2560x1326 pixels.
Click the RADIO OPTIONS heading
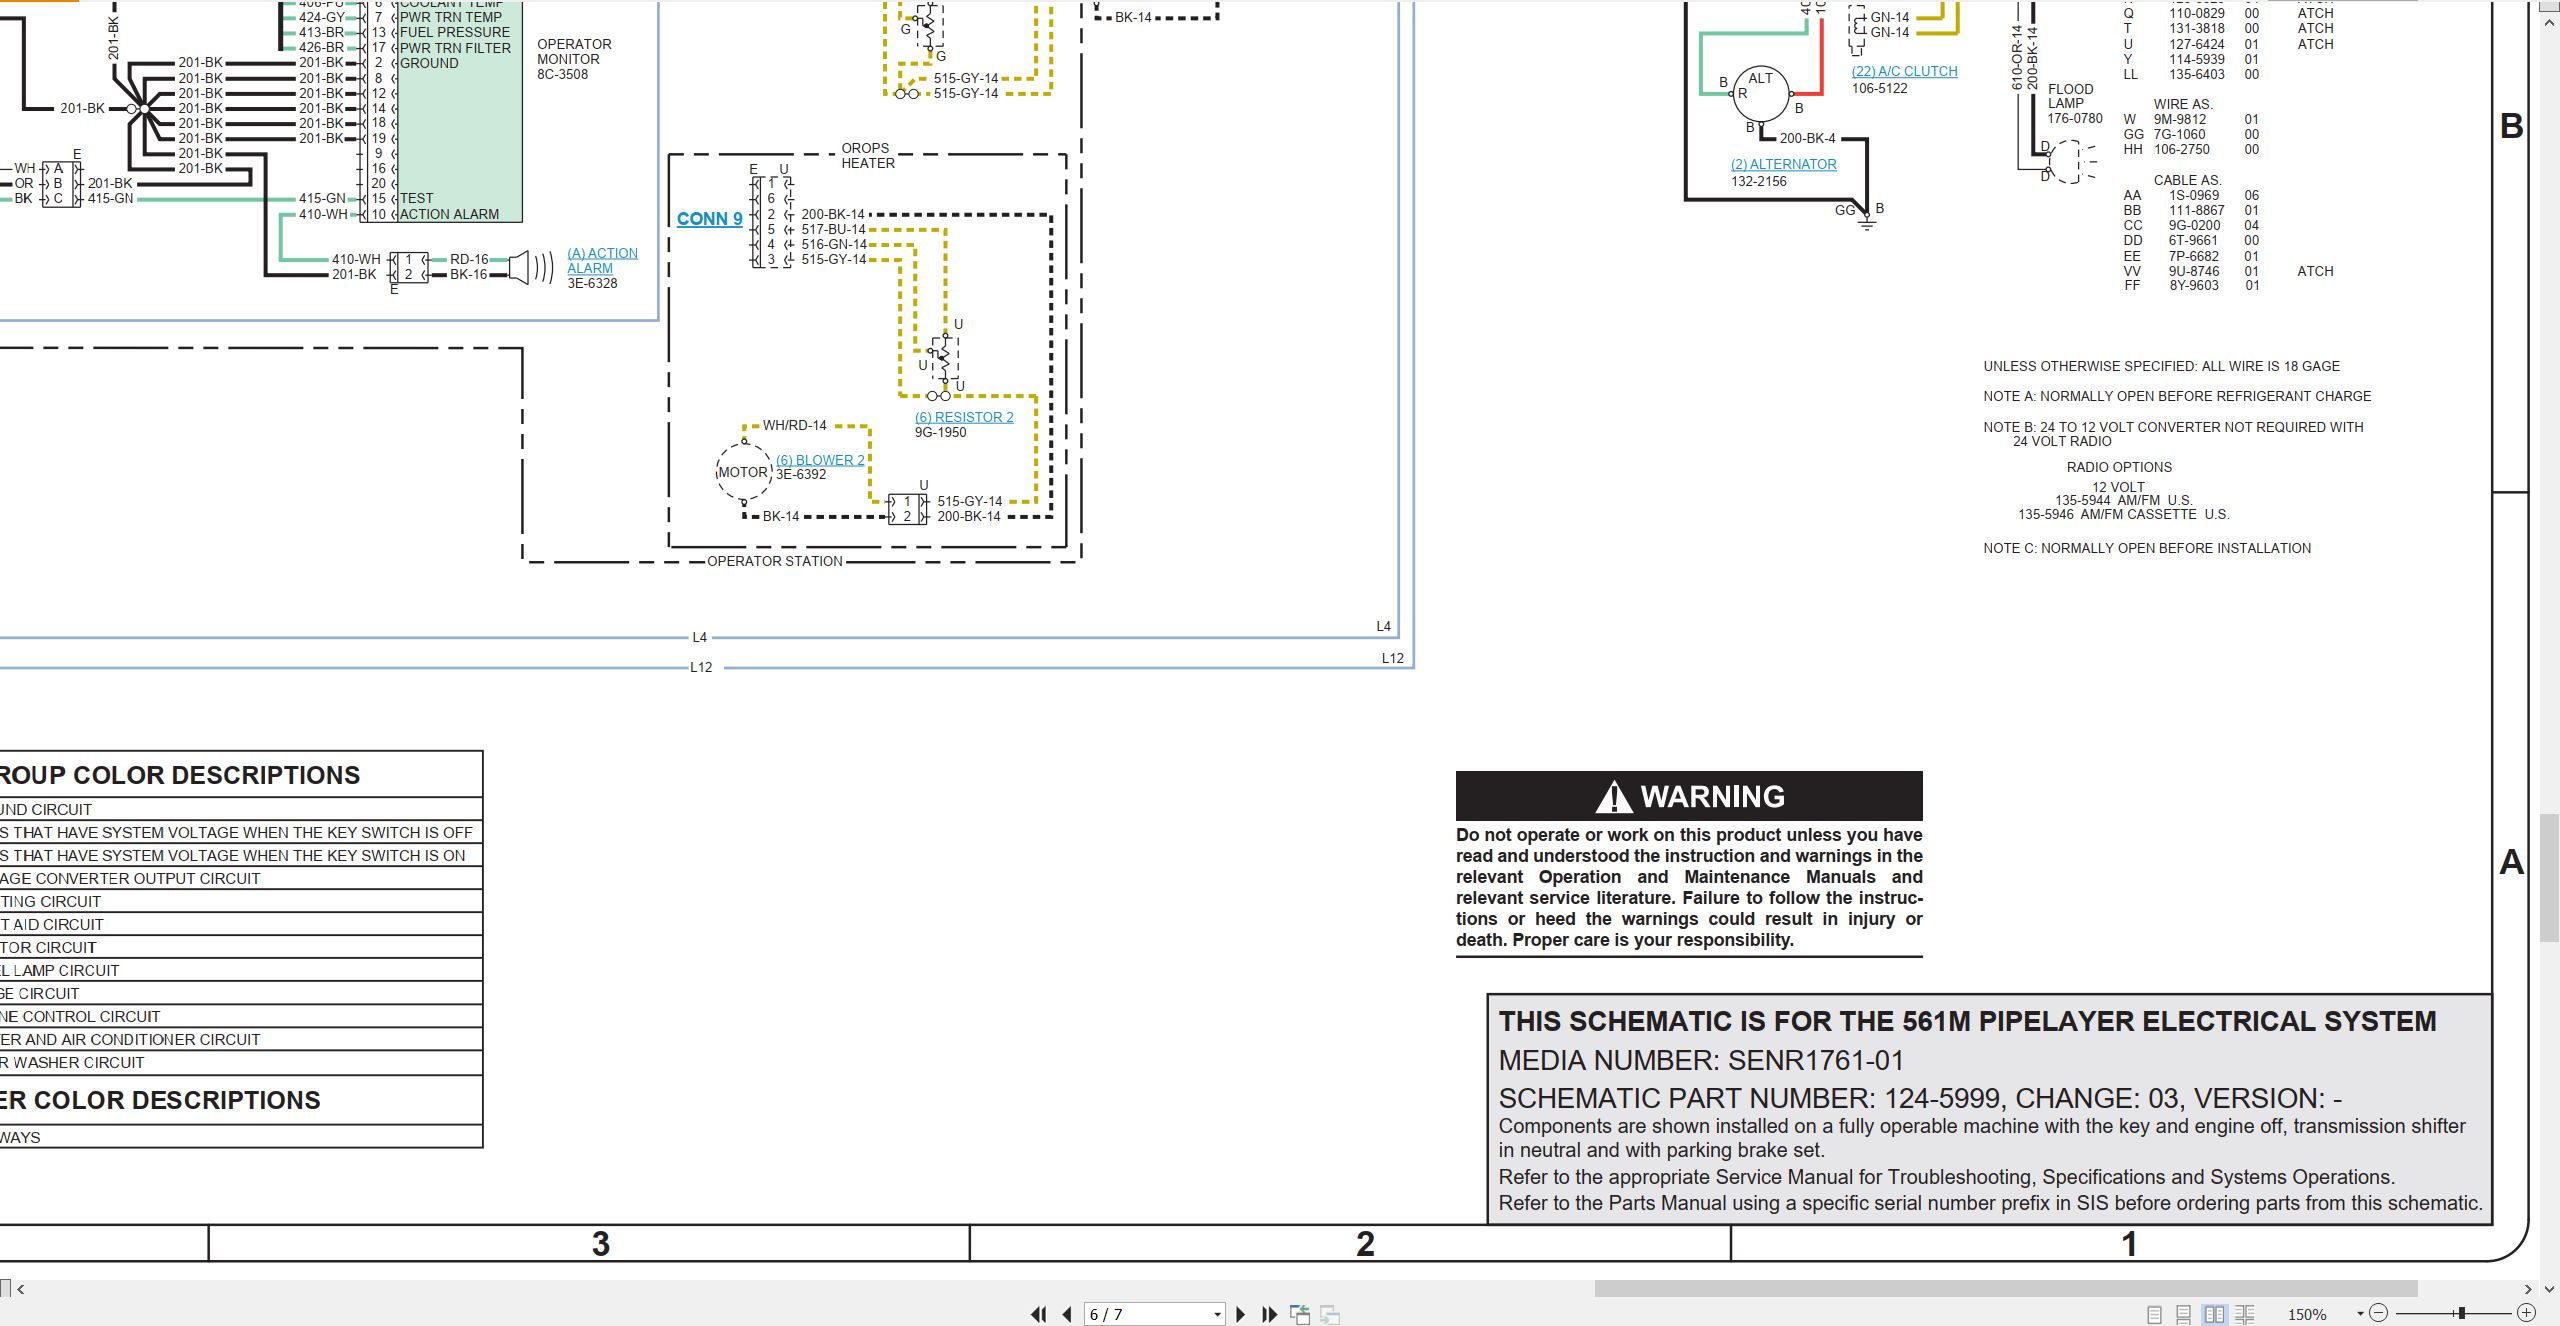point(2119,467)
